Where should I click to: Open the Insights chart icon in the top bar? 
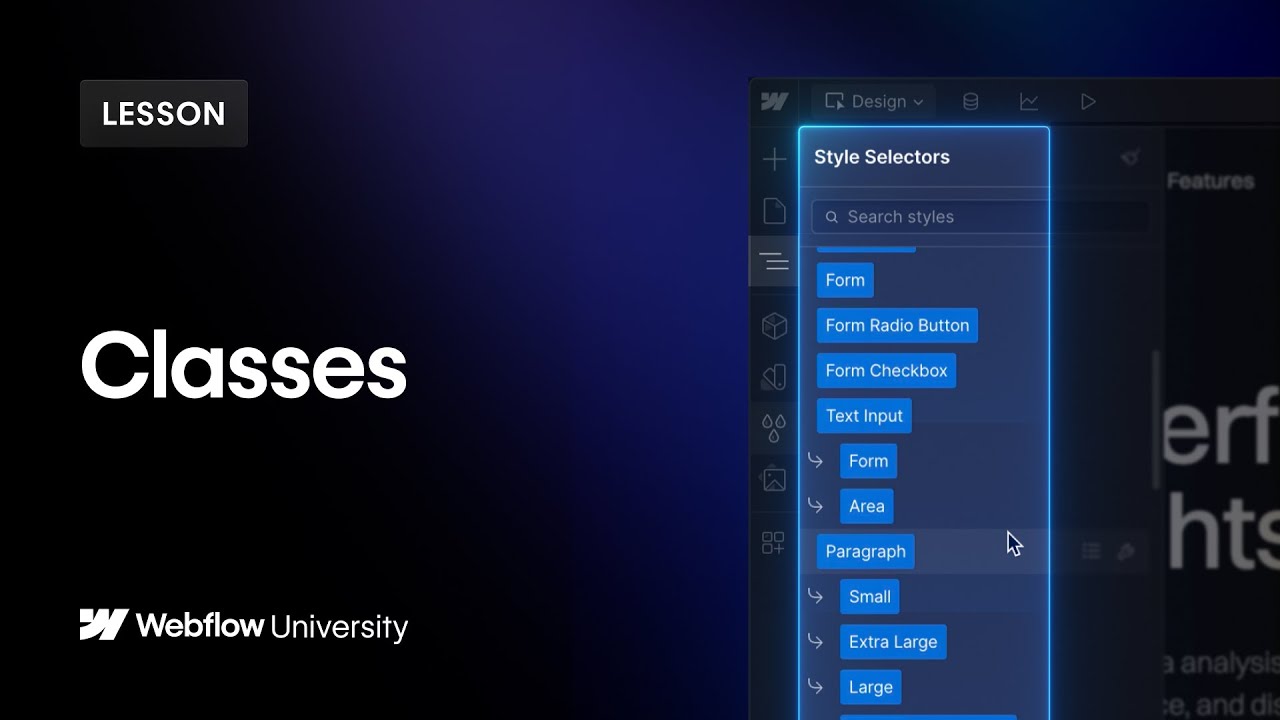tap(1028, 101)
